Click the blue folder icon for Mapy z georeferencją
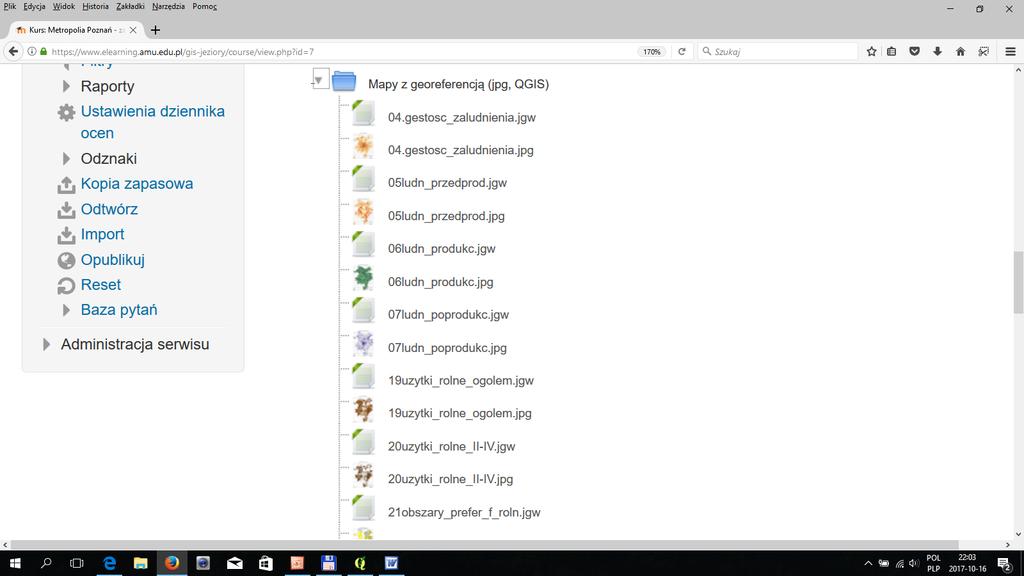Image resolution: width=1024 pixels, height=576 pixels. coord(344,82)
